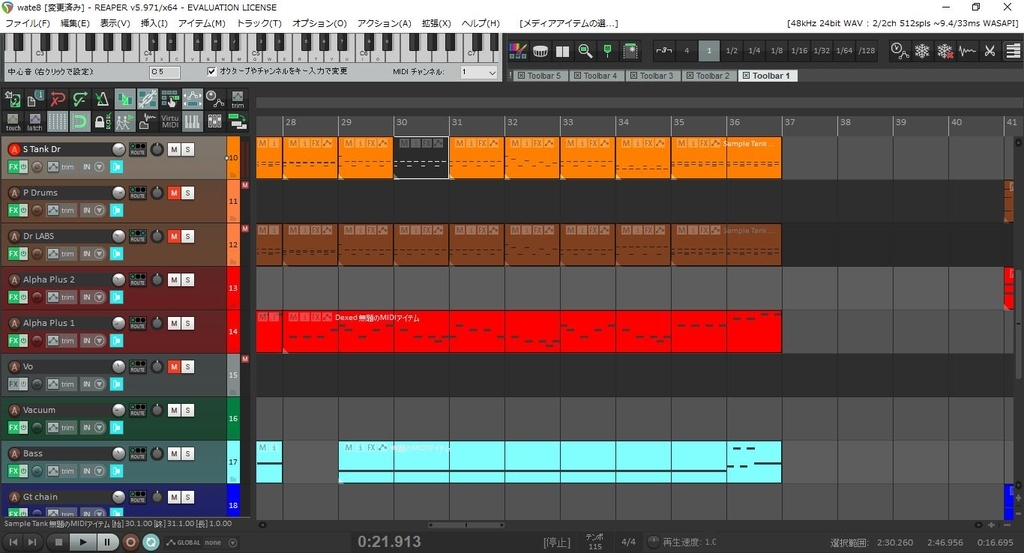Switch to the Toolbar 5 tab
1024x553 pixels.
(539, 76)
